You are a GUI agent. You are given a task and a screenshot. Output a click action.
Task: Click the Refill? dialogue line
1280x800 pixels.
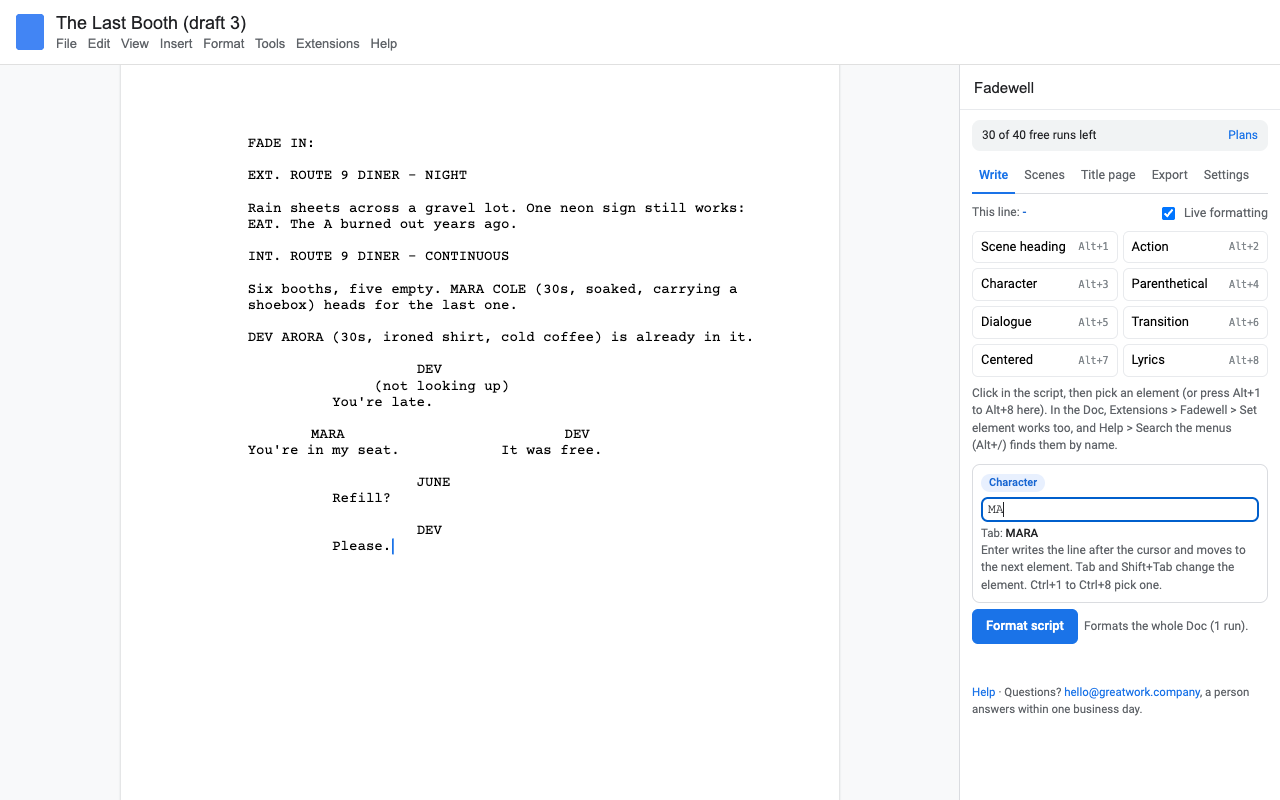[x=361, y=498]
